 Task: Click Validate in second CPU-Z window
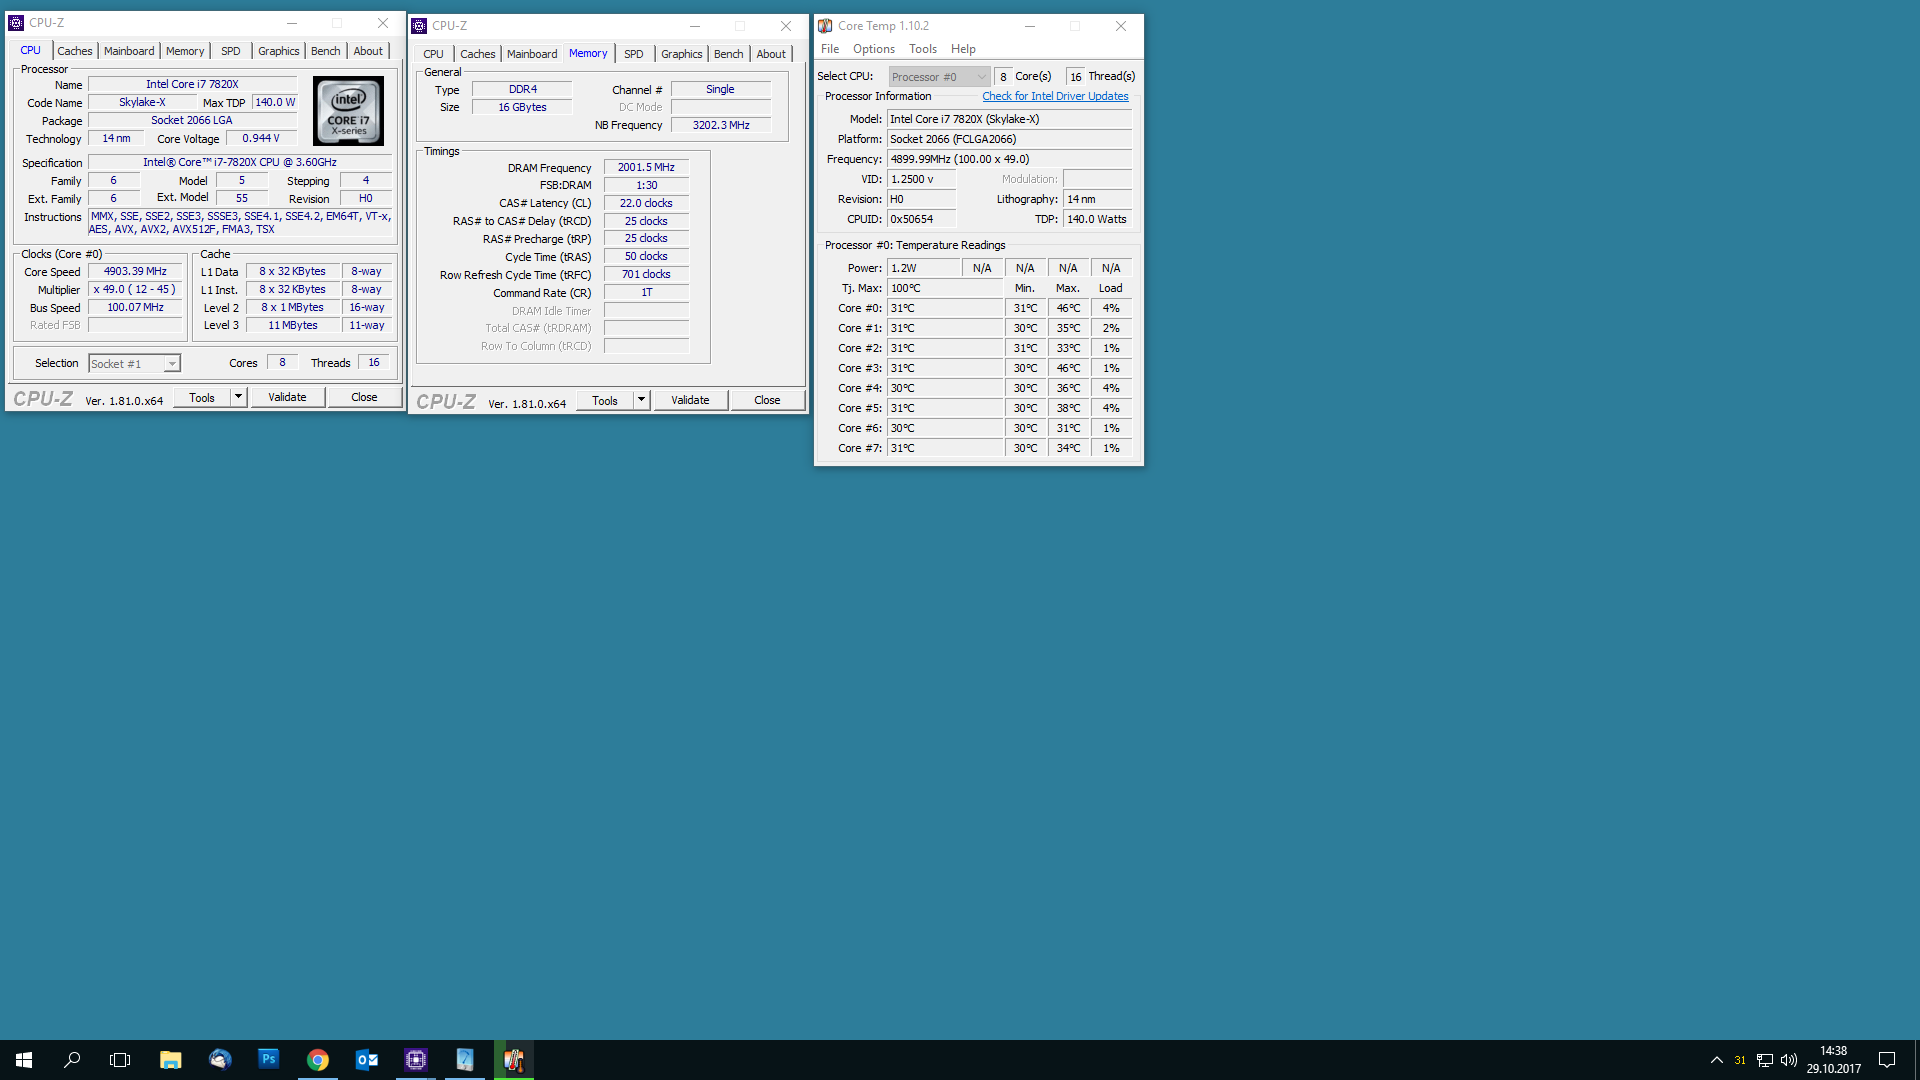[x=690, y=400]
